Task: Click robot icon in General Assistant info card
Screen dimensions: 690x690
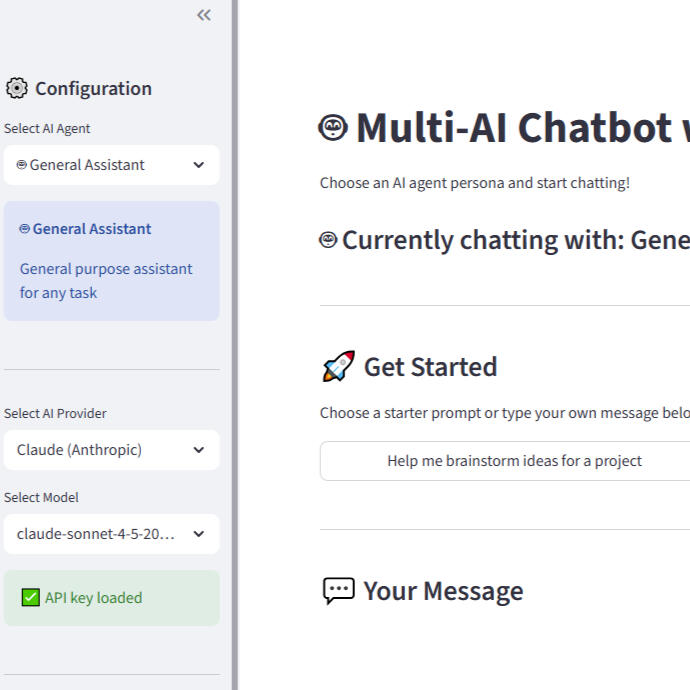Action: pos(25,229)
